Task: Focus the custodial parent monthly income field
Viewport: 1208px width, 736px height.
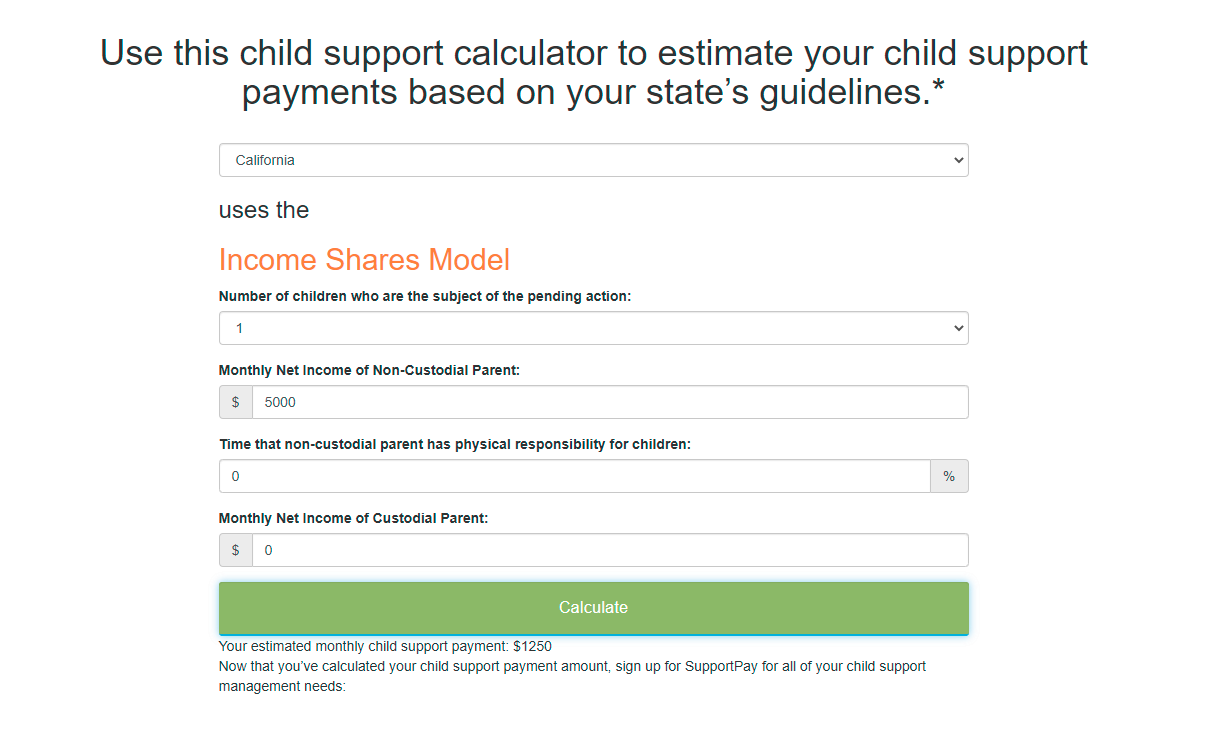Action: [610, 550]
